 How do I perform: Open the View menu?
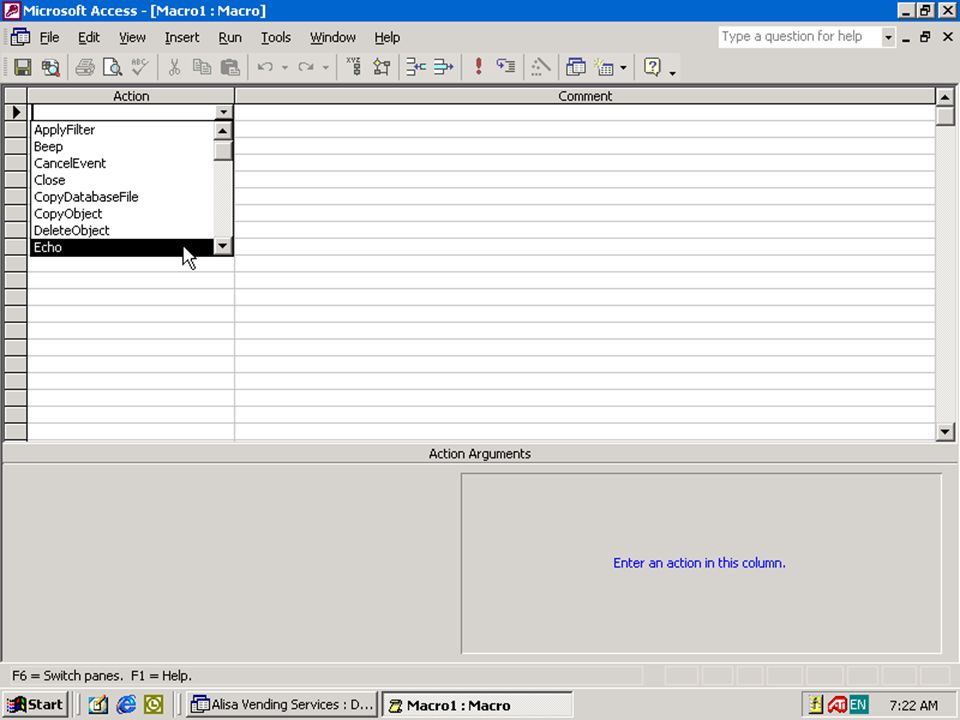(132, 37)
